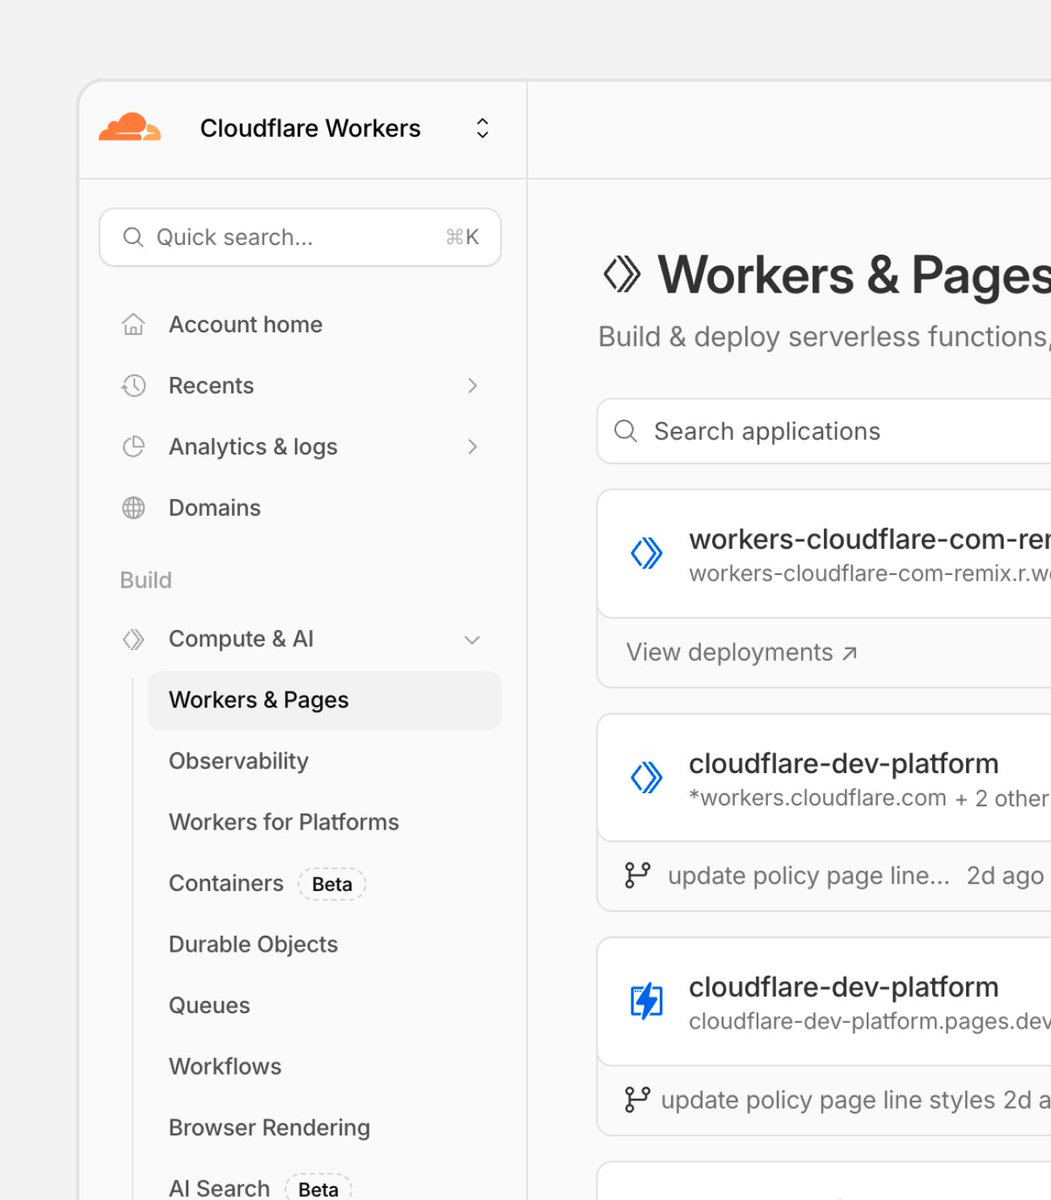Viewport: 1051px width, 1200px height.
Task: Click the Compute & AI diamond icon
Action: pos(133,639)
